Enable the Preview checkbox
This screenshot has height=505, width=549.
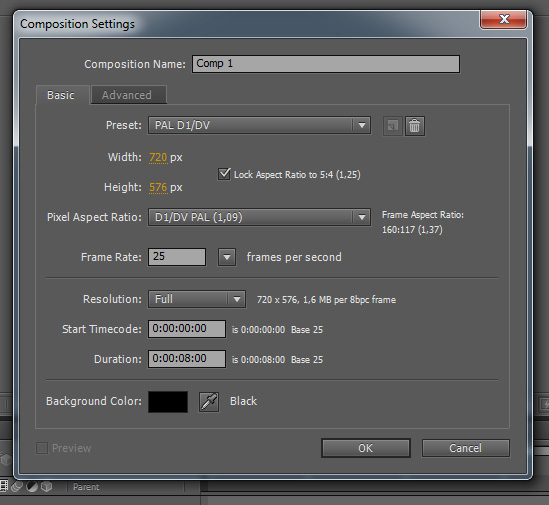coord(42,448)
